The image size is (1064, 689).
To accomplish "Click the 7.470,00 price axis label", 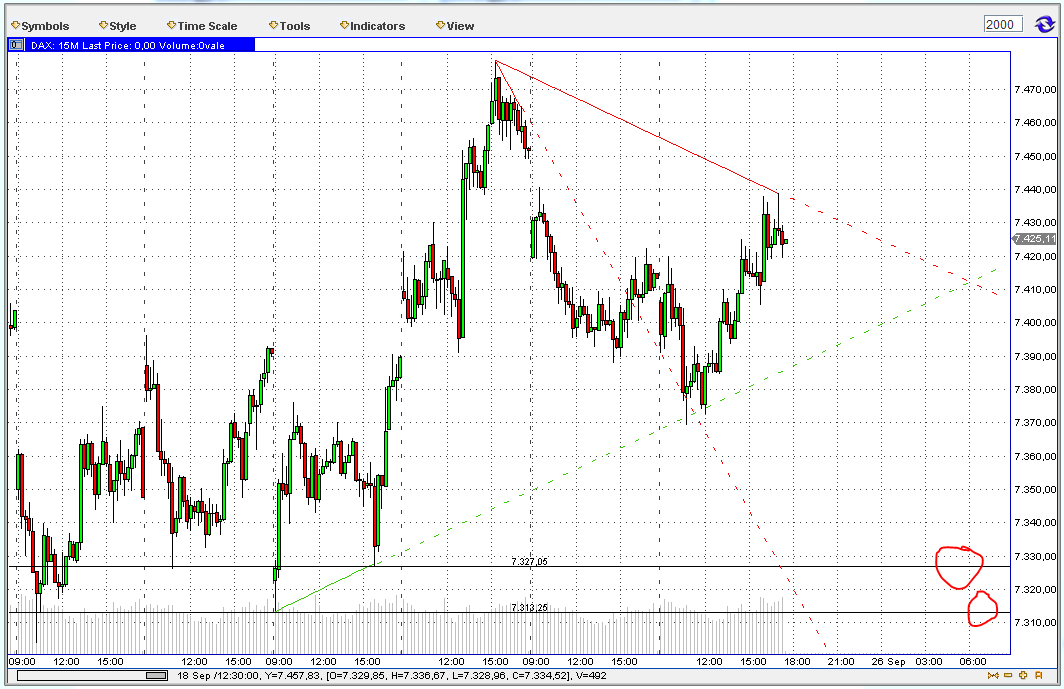I will [x=1035, y=90].
